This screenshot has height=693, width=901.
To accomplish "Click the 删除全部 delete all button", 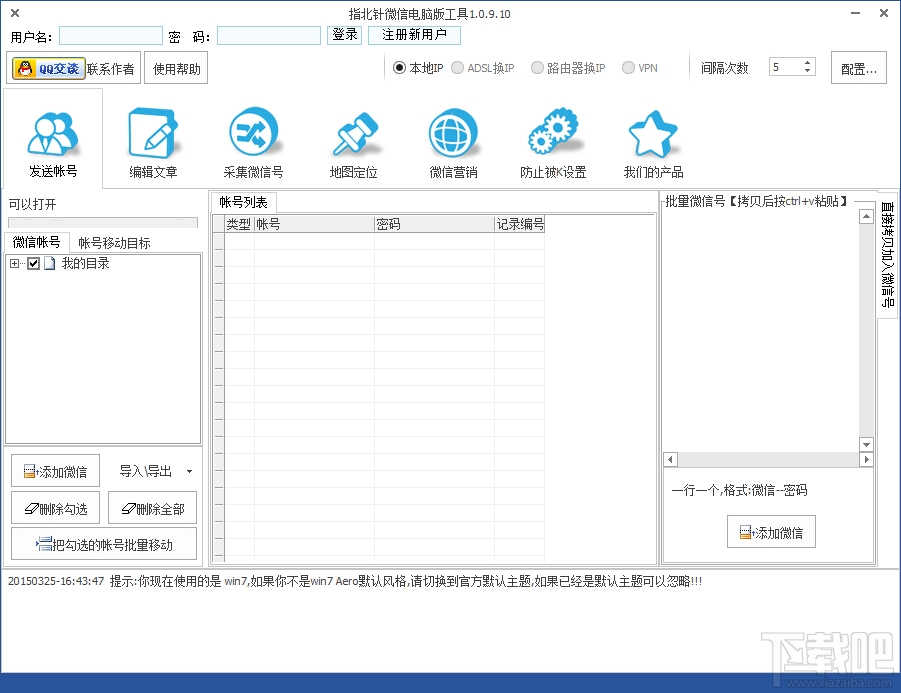I will [x=153, y=509].
